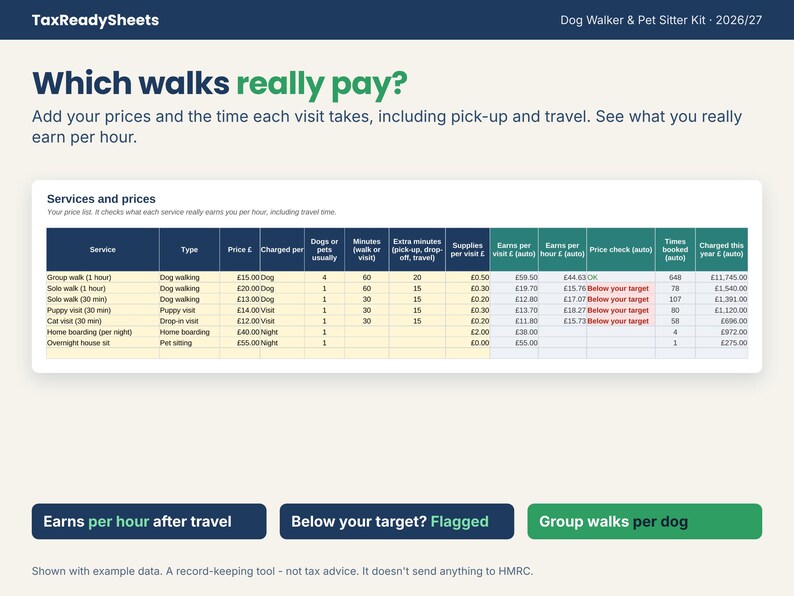Click the 'Service' column header
The height and width of the screenshot is (596, 794).
coord(103,250)
